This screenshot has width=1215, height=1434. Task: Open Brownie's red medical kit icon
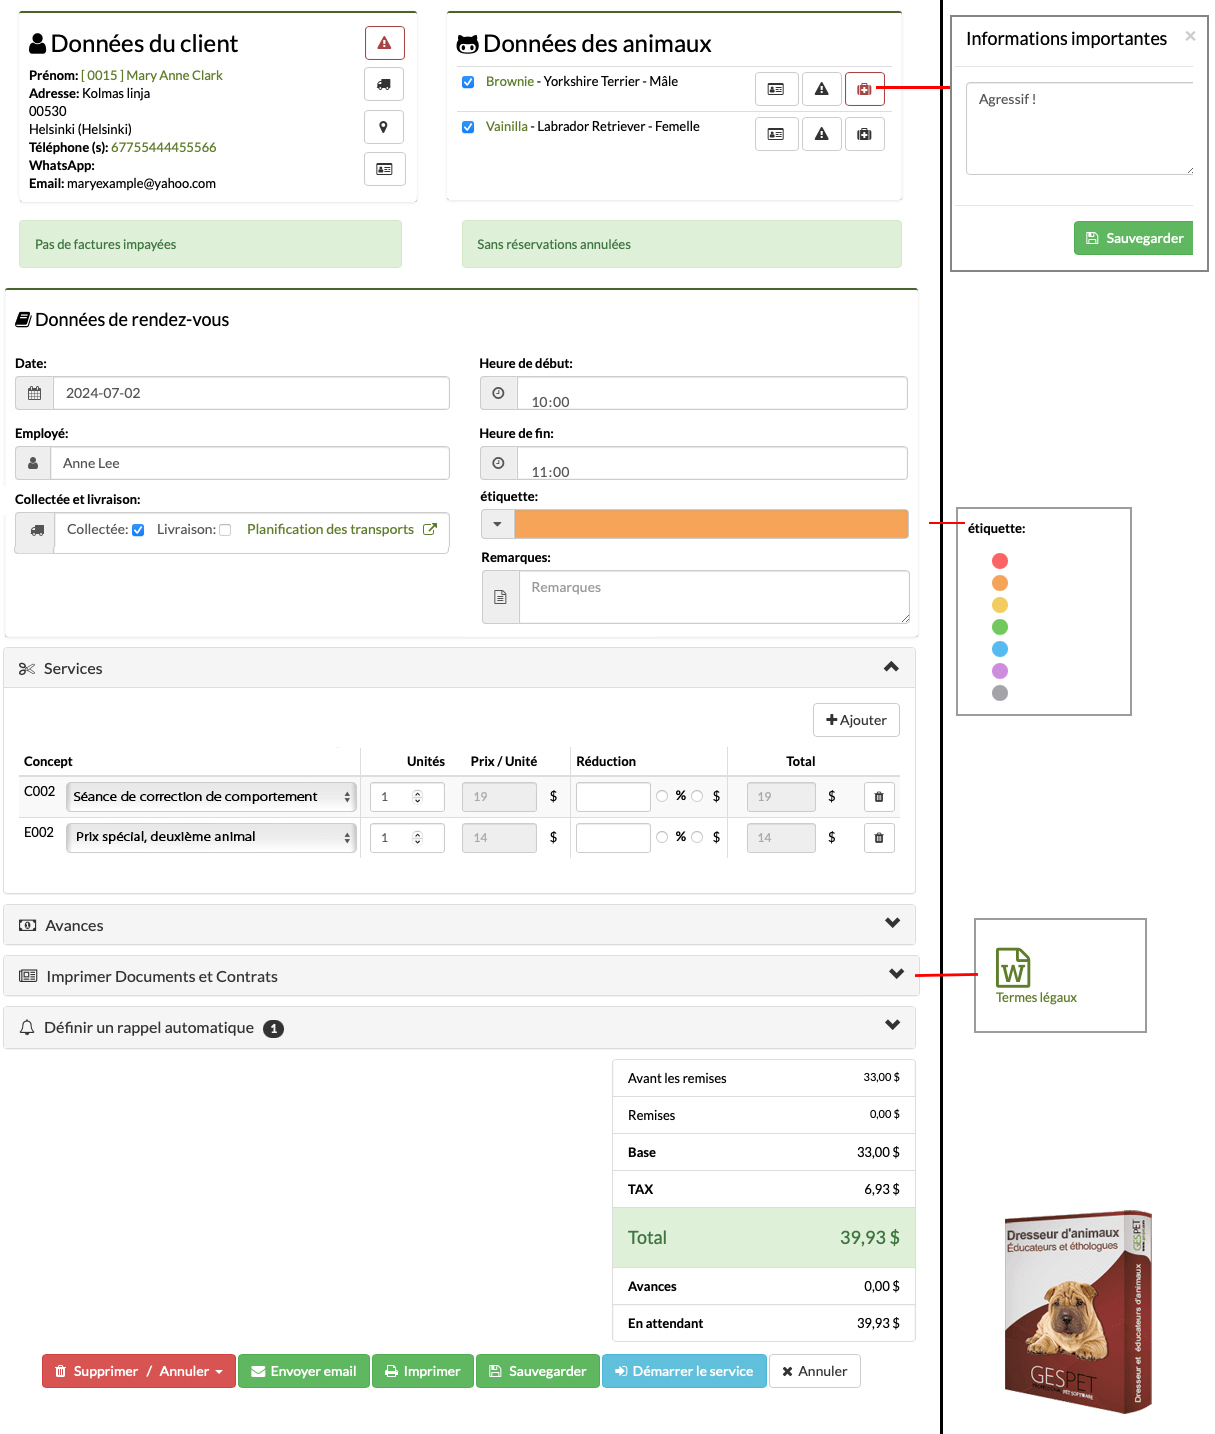pos(865,89)
